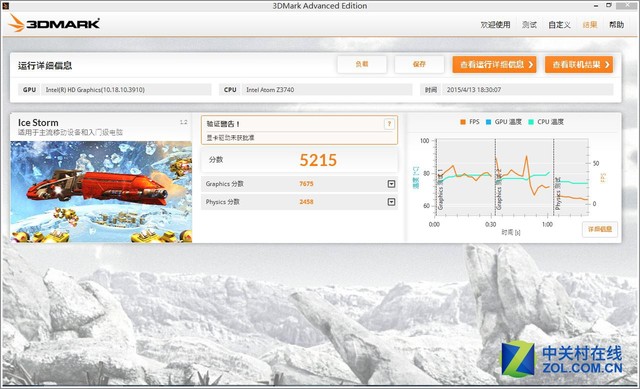Open 详细信息 button below the chart
Image resolution: width=640 pixels, height=389 pixels.
coord(600,229)
